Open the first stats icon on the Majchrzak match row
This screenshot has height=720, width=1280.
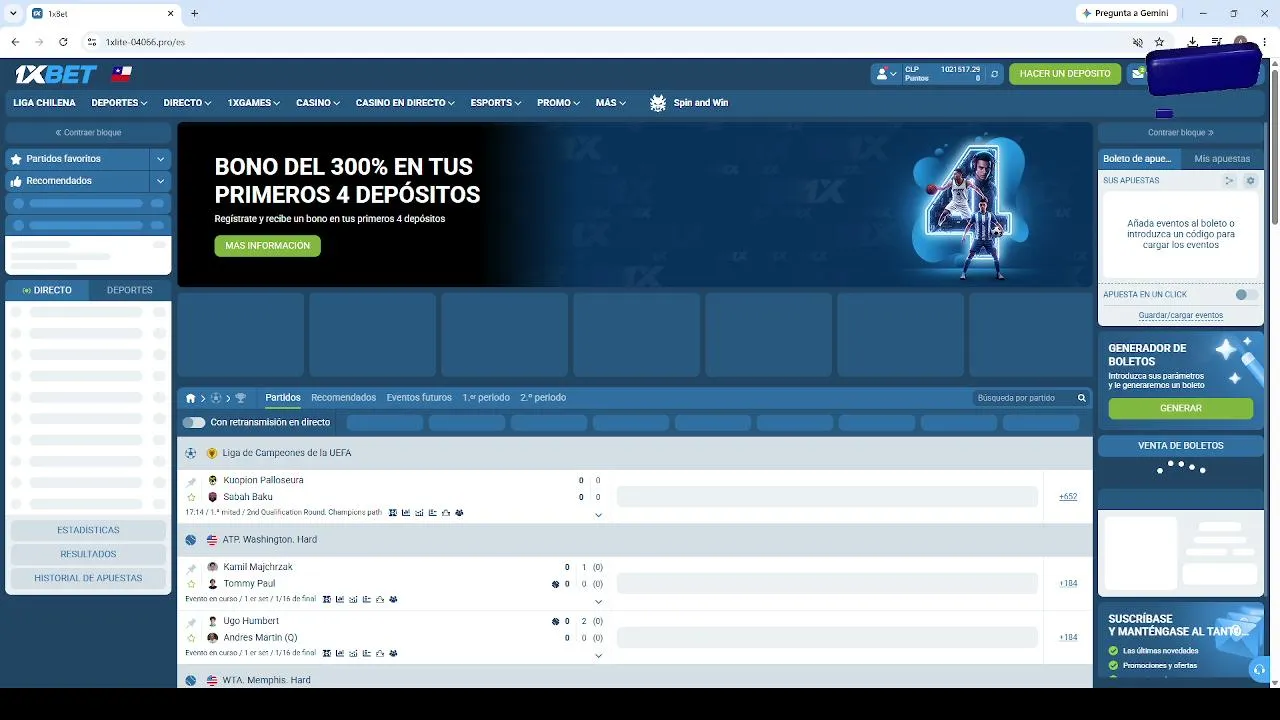click(x=327, y=599)
